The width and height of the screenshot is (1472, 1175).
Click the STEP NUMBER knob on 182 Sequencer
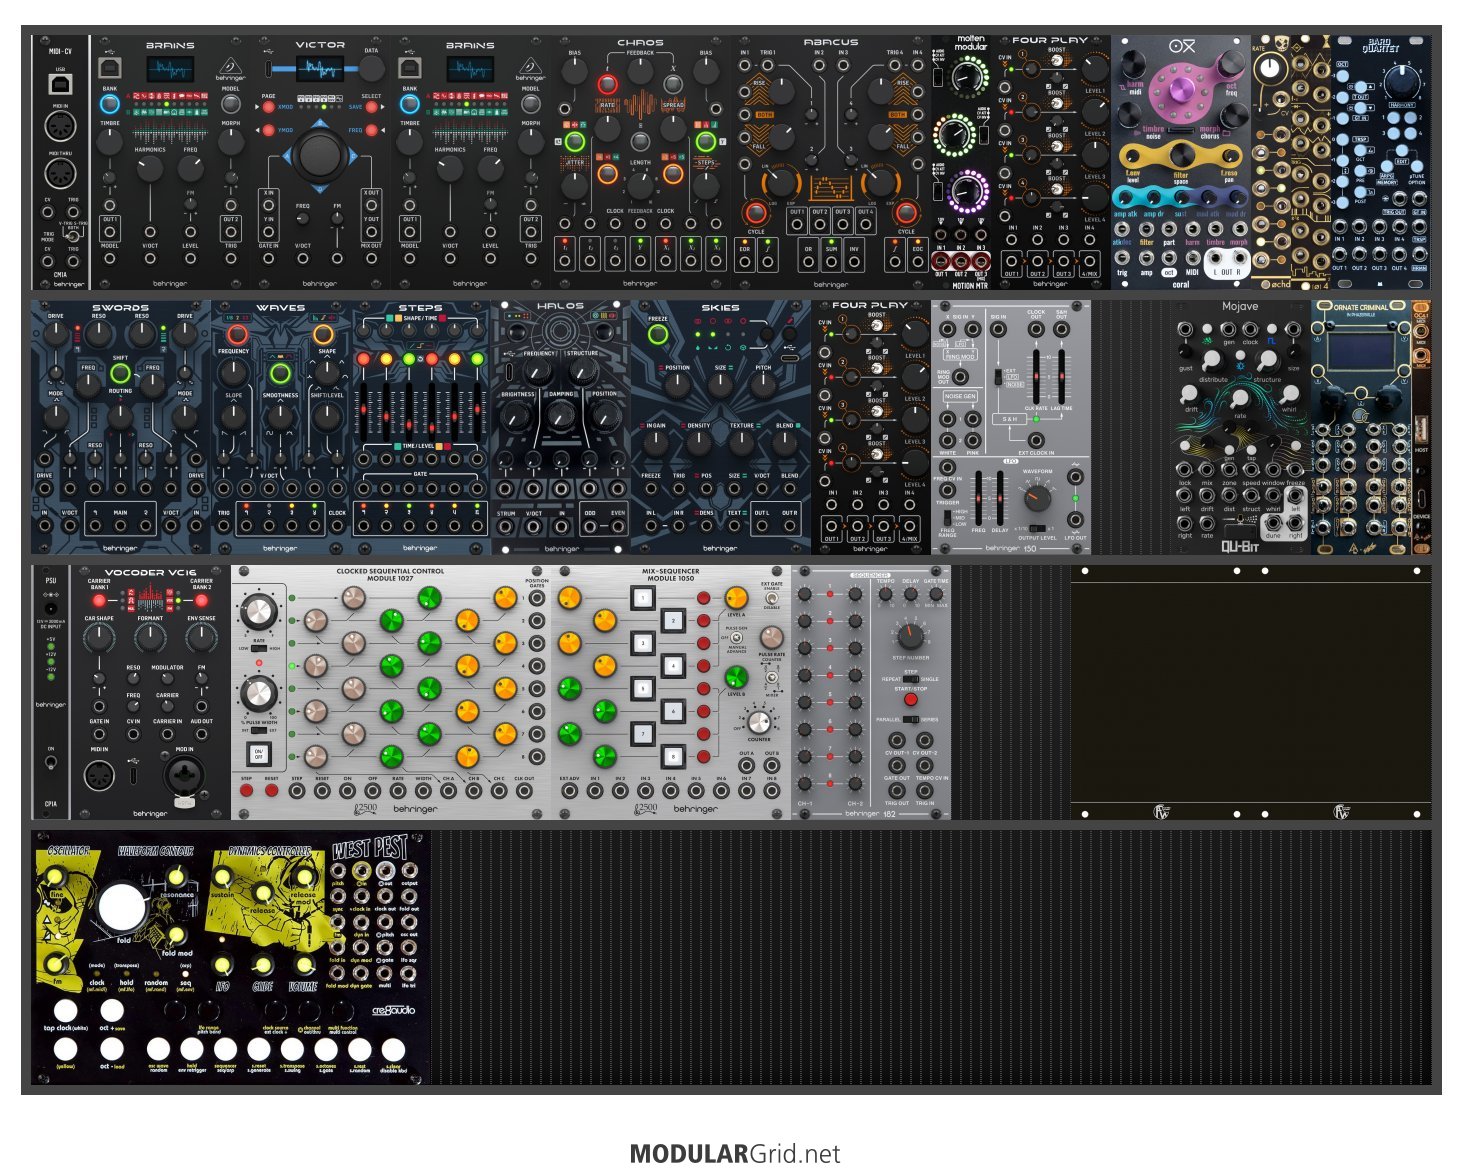(910, 637)
